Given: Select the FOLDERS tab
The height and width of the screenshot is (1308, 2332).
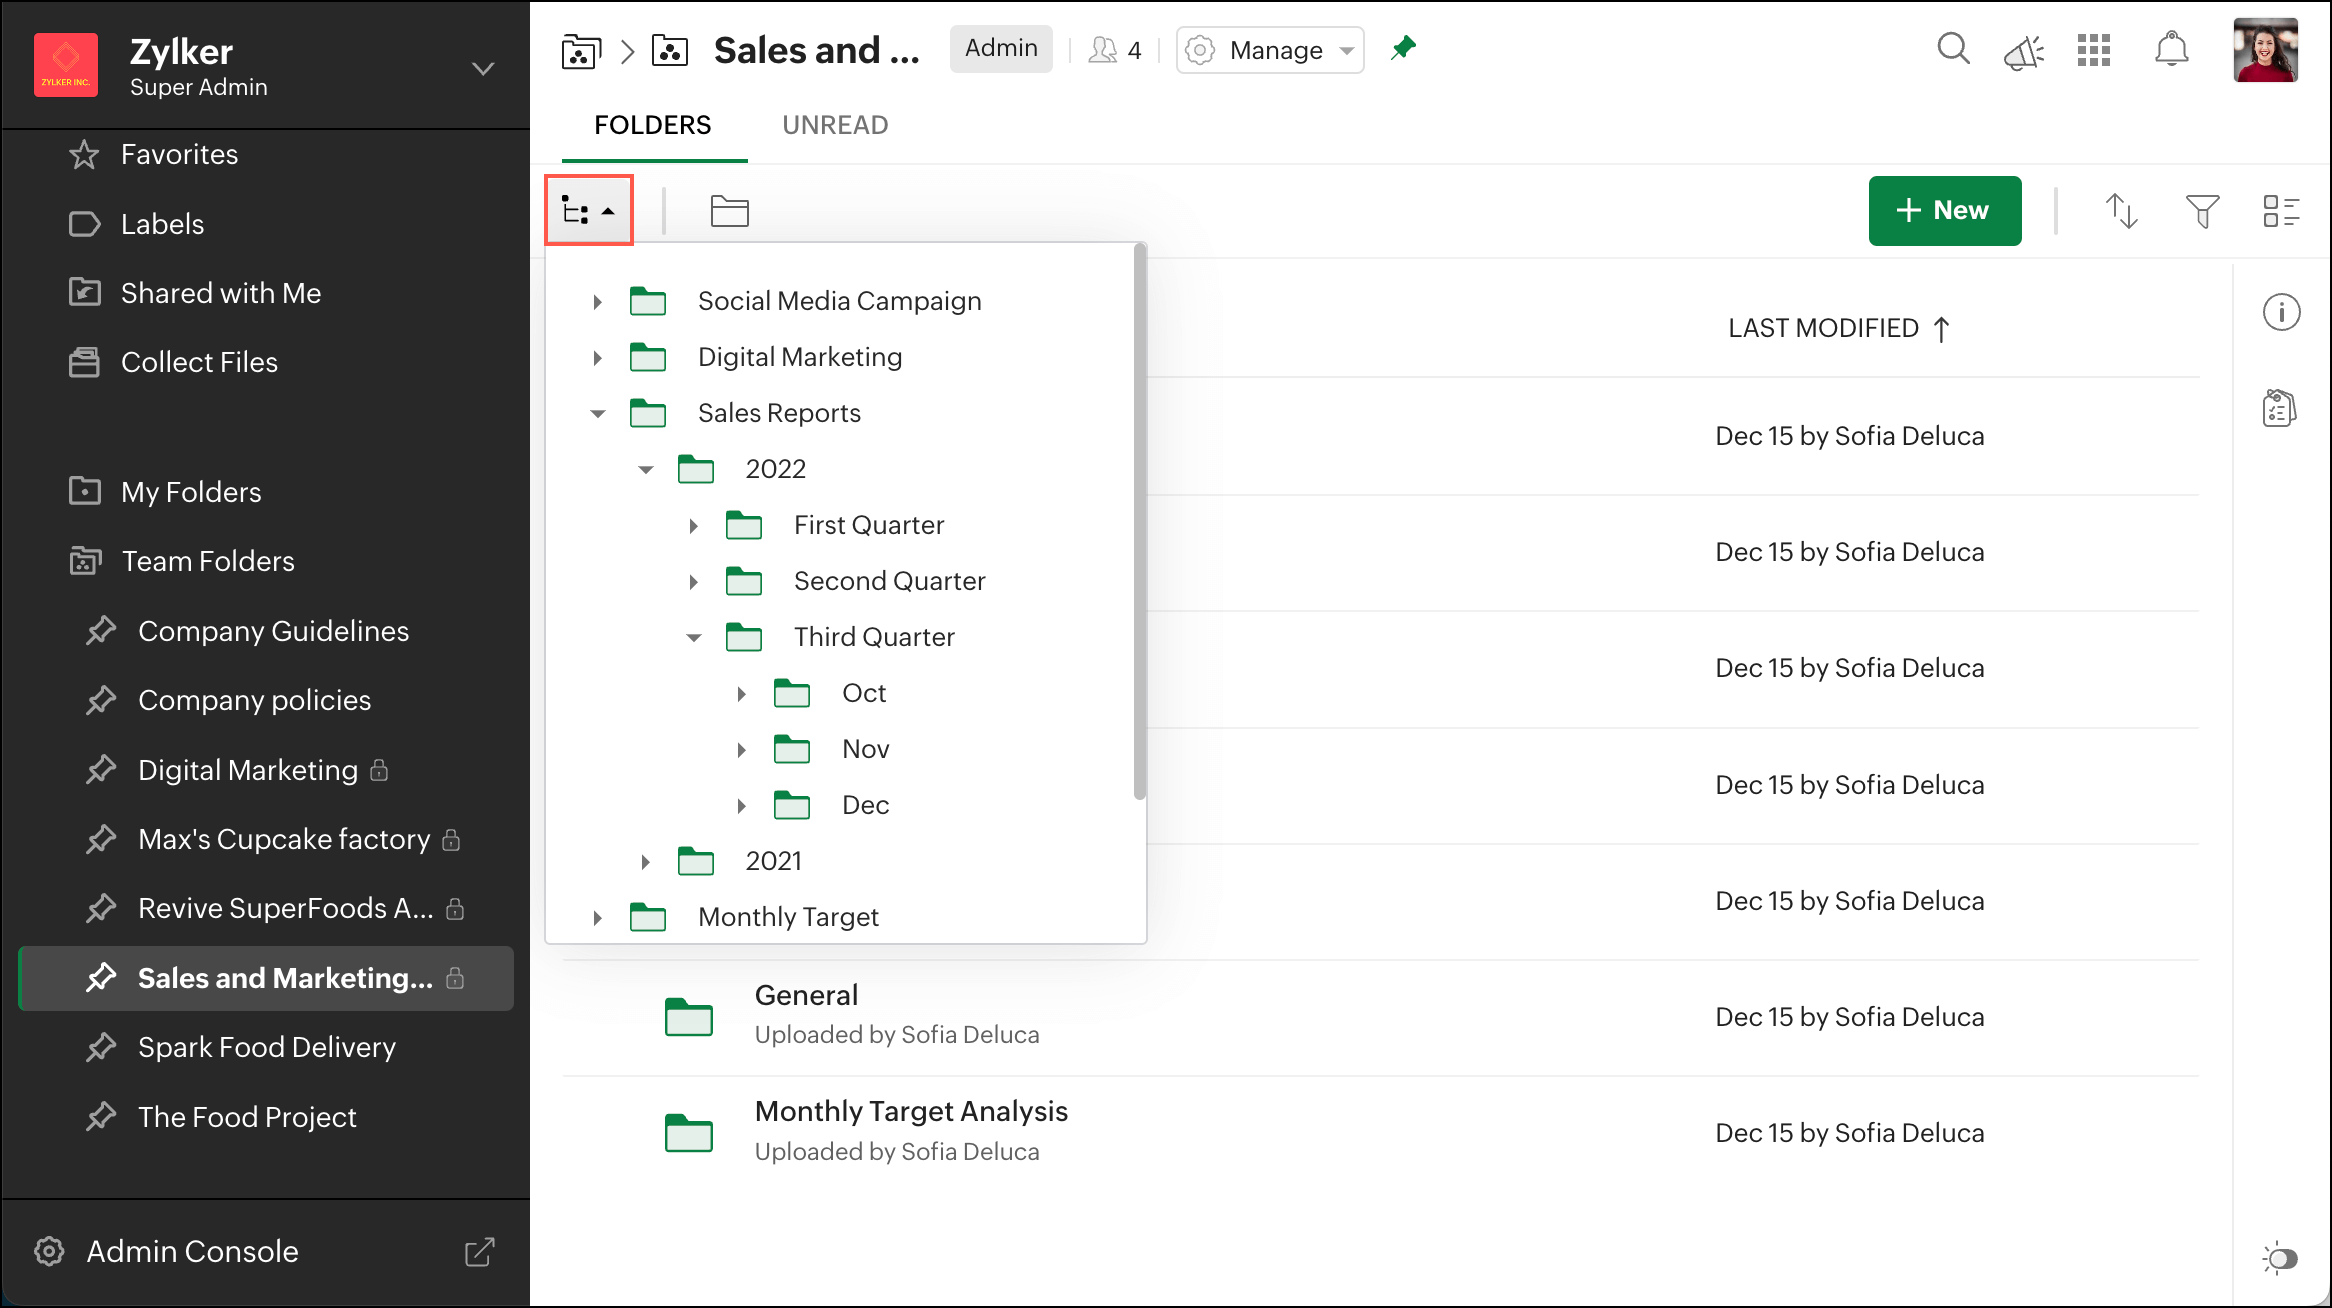Looking at the screenshot, I should [x=652, y=125].
